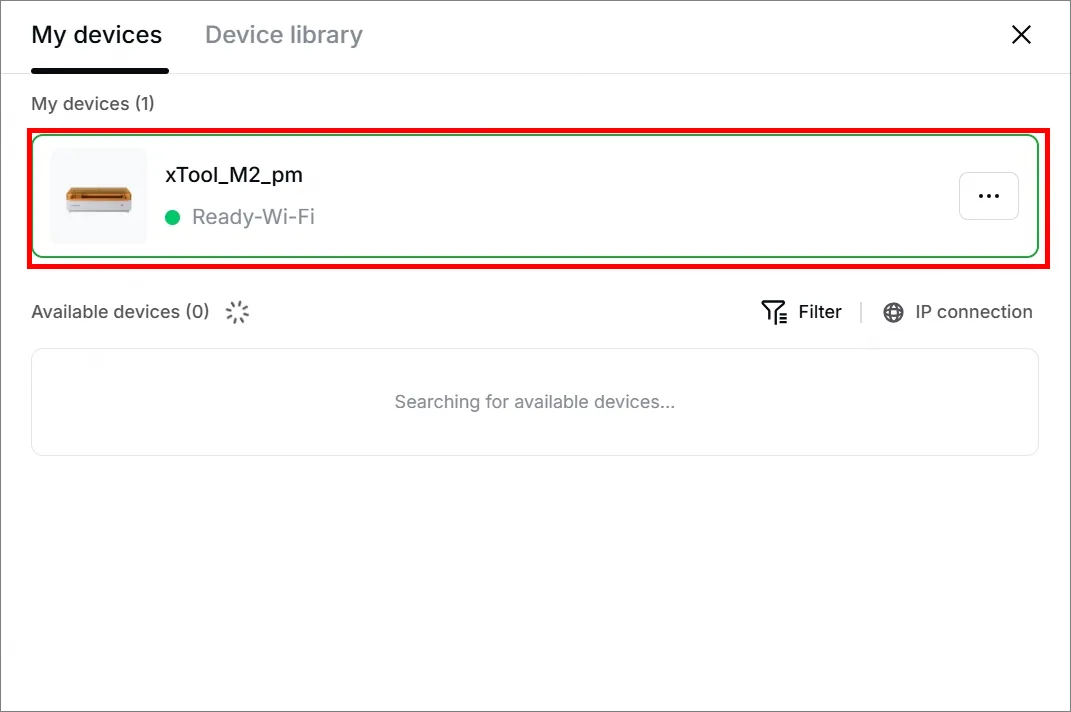Click the empty available devices list box
The image size is (1071, 712).
pos(535,402)
